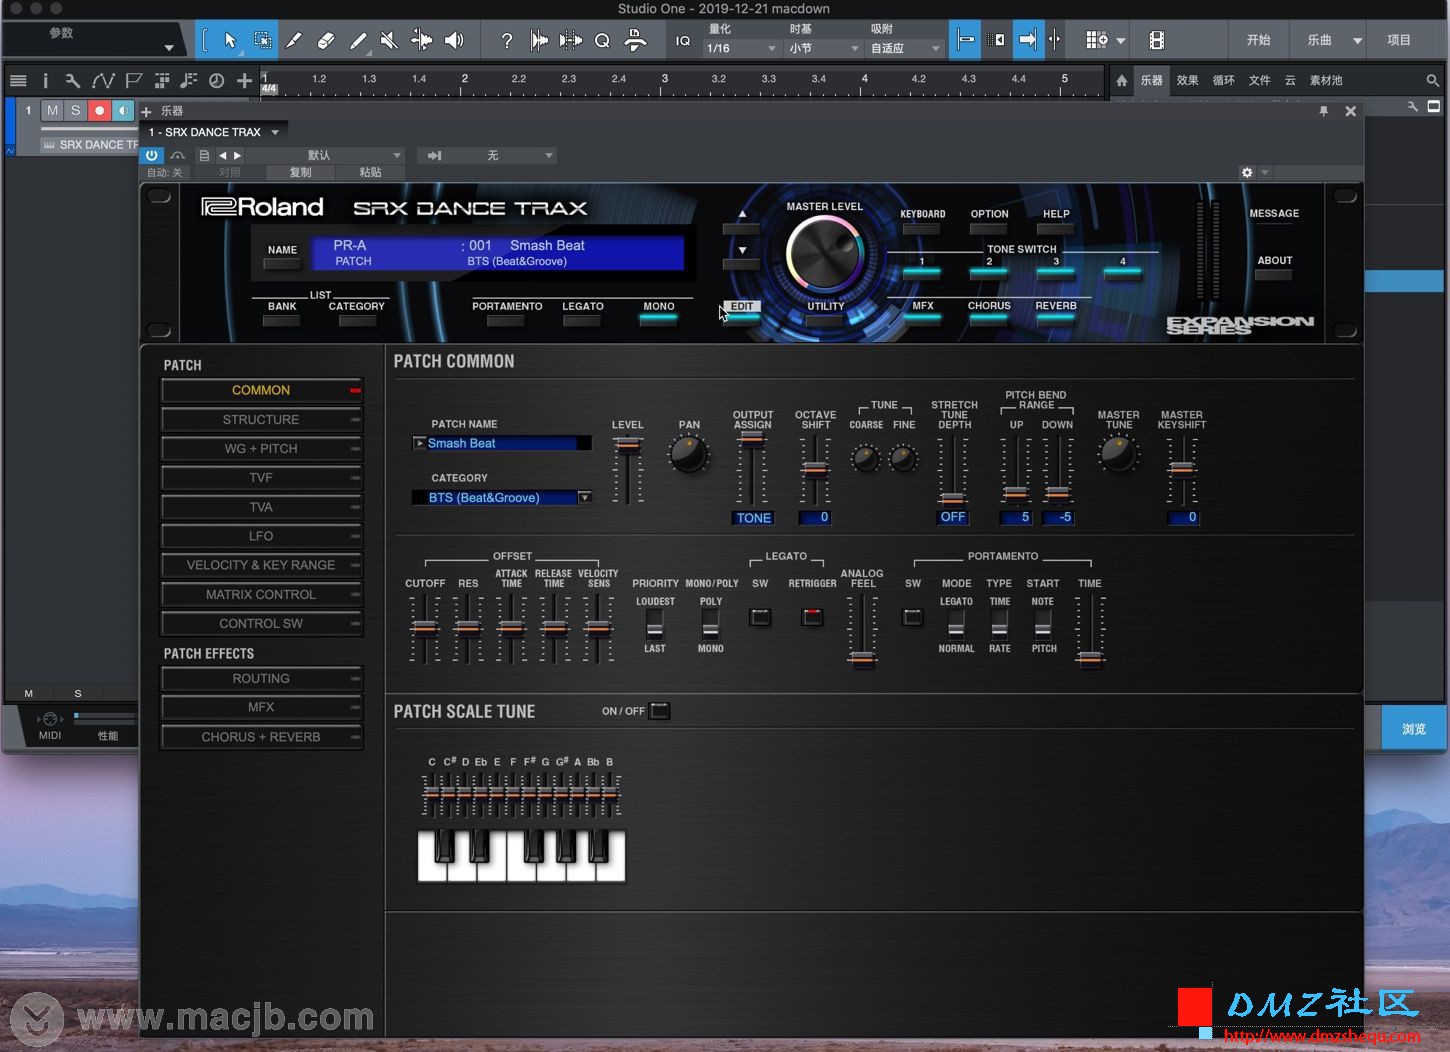Toggle record arm on track 1
The width and height of the screenshot is (1450, 1052).
click(x=99, y=111)
